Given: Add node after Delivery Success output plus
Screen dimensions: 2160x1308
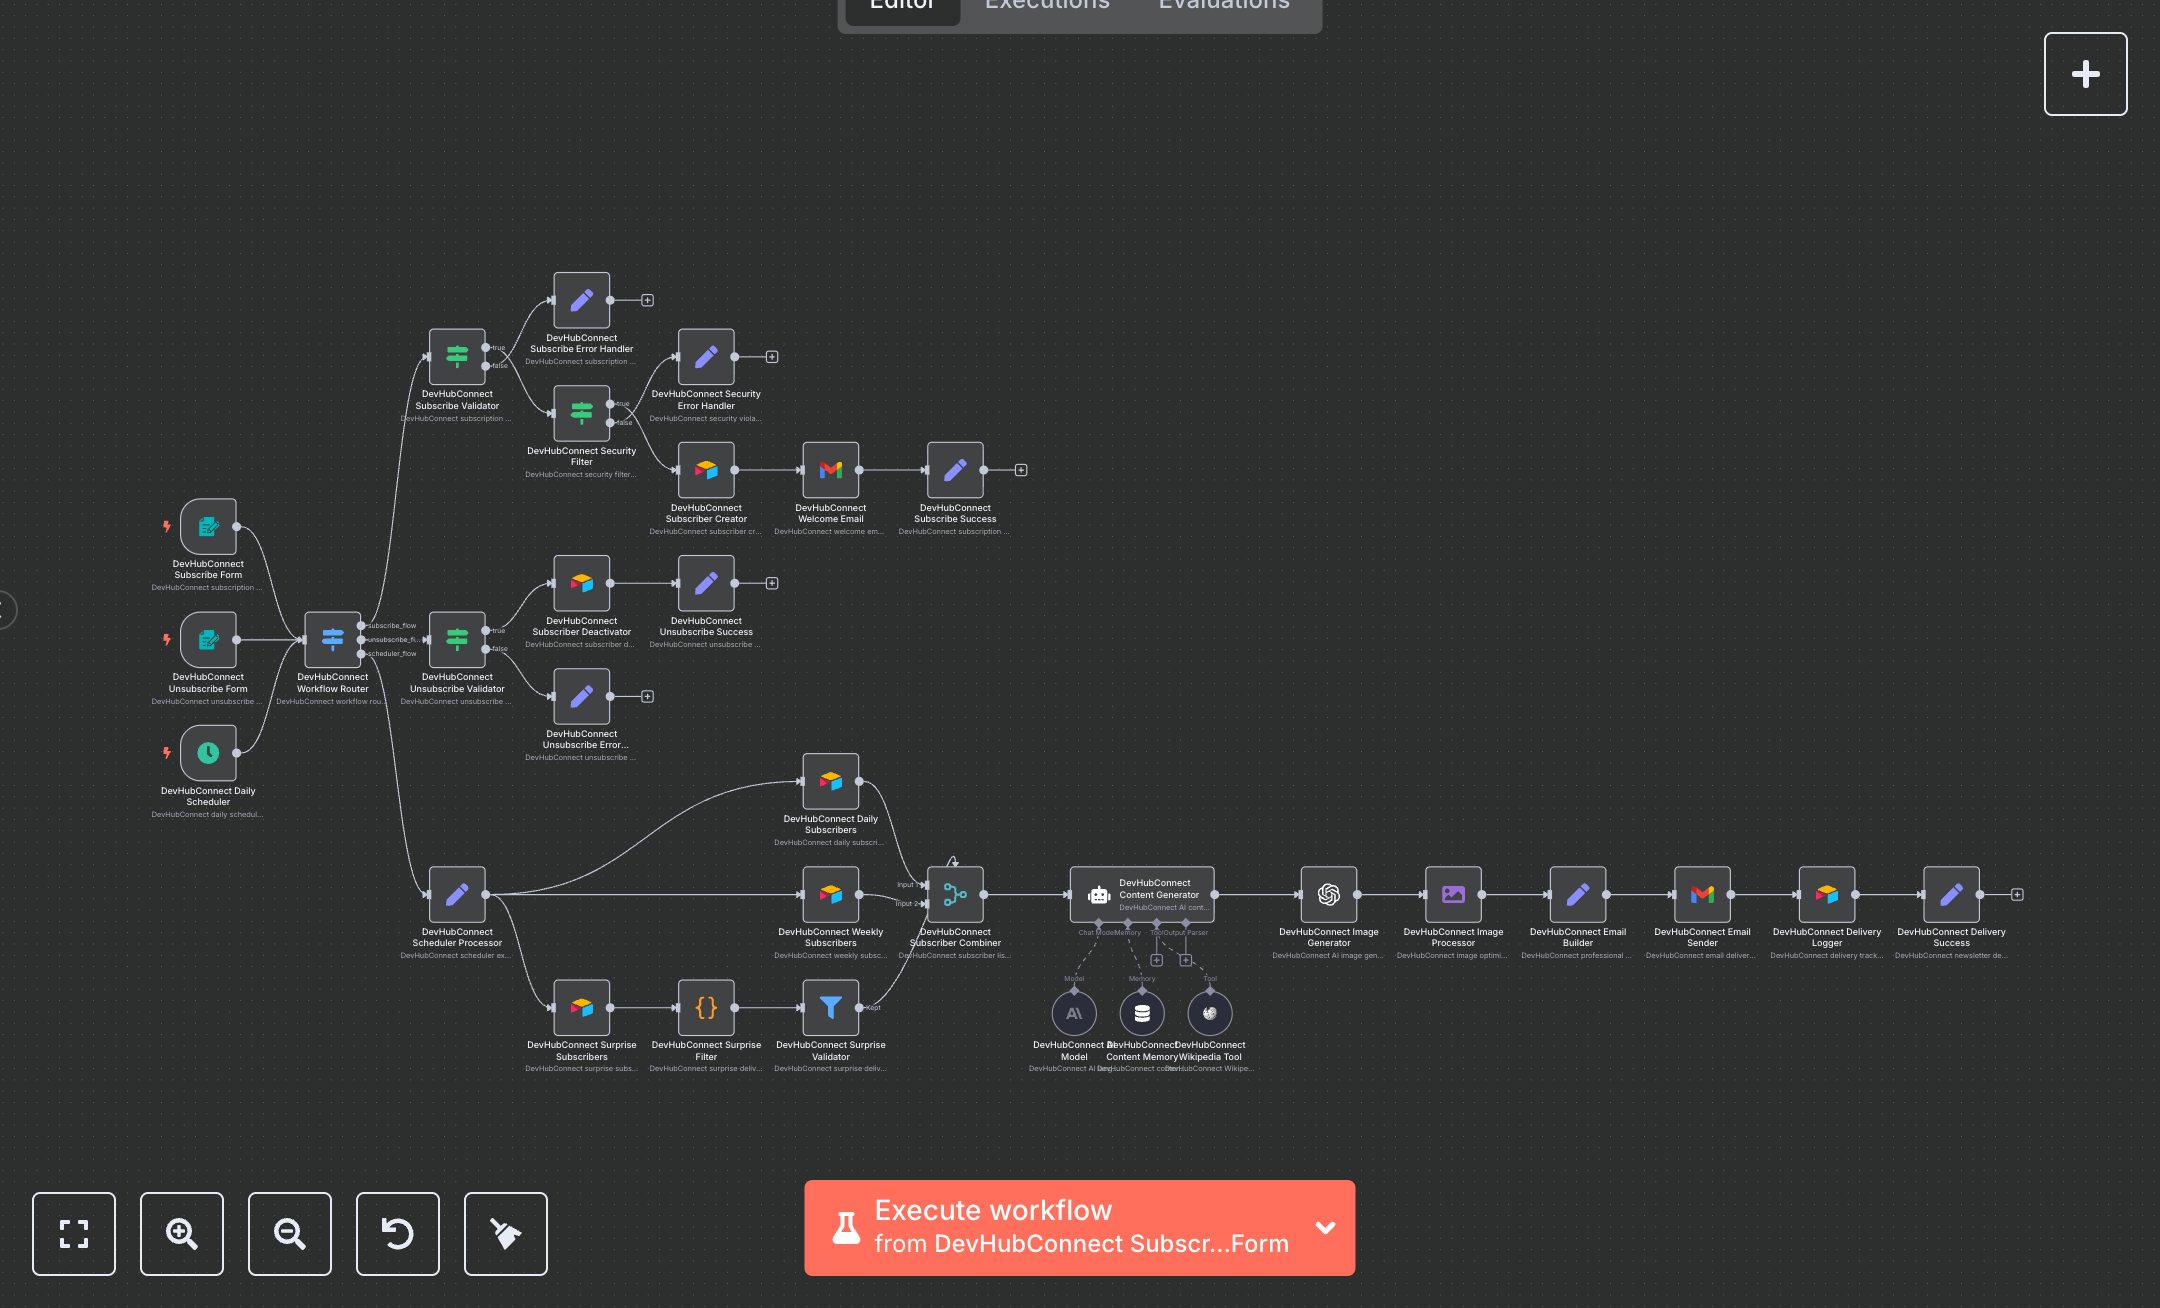Looking at the screenshot, I should pyautogui.click(x=2017, y=894).
